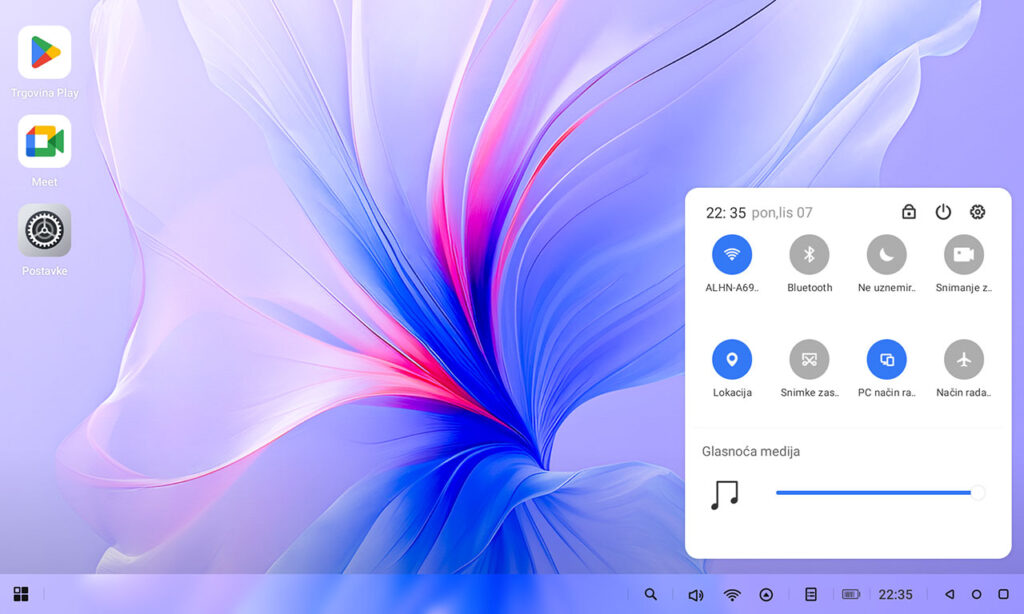Toggle airplane mode tile

(x=964, y=359)
